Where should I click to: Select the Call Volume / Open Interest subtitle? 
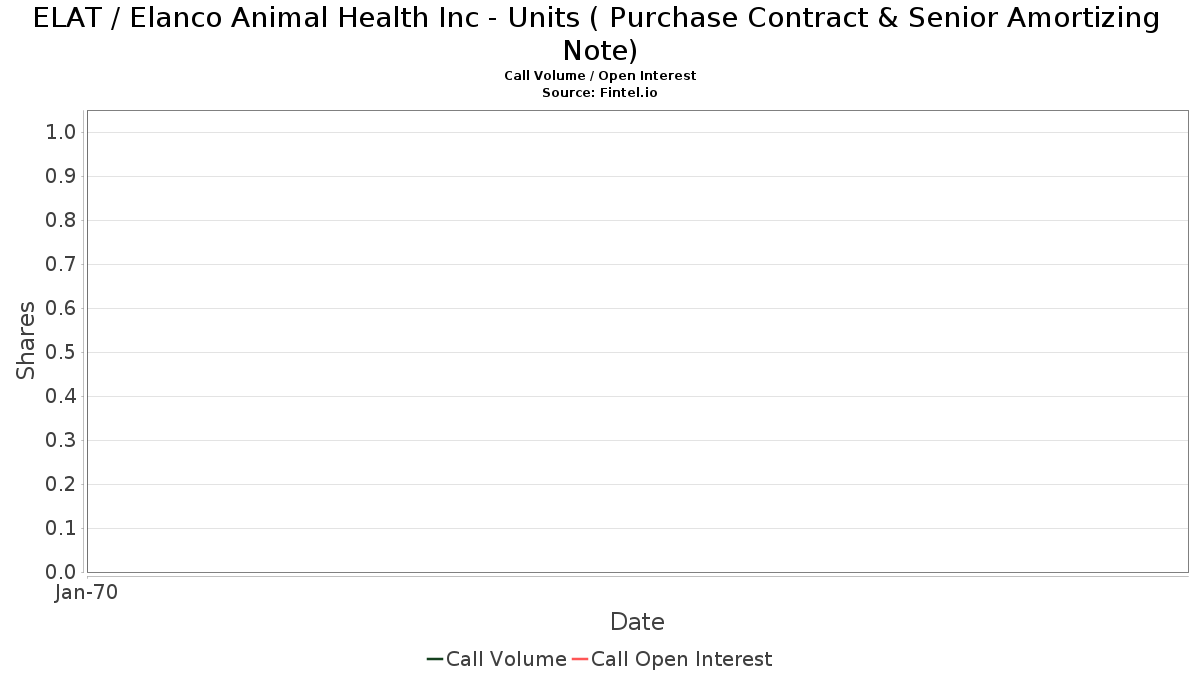600,76
